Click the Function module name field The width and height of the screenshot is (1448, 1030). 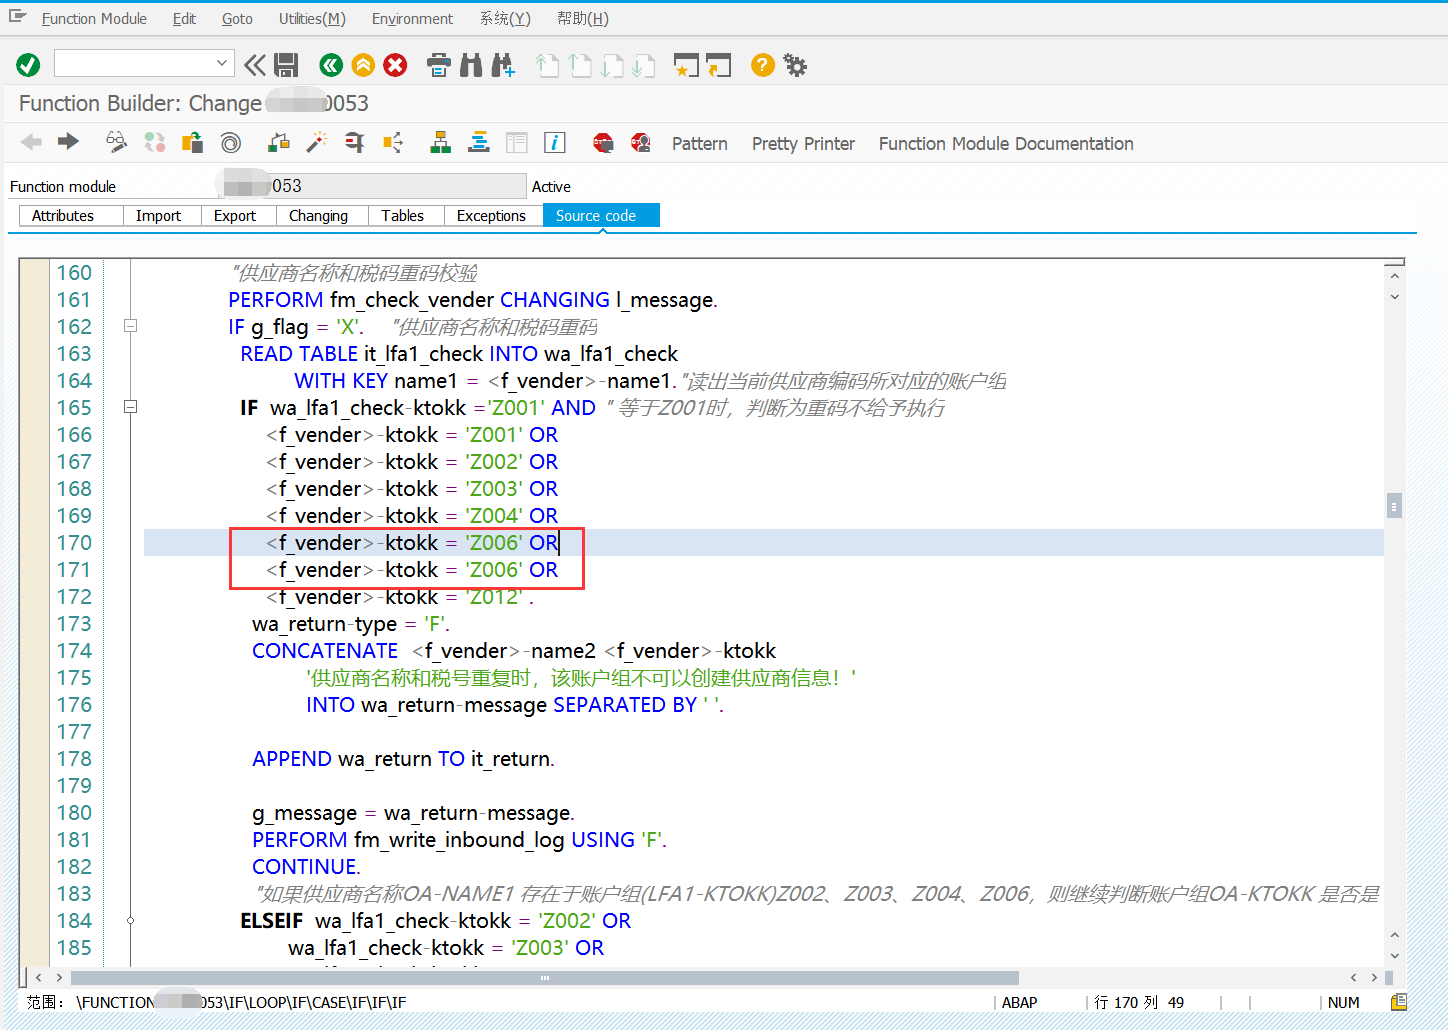tap(371, 186)
